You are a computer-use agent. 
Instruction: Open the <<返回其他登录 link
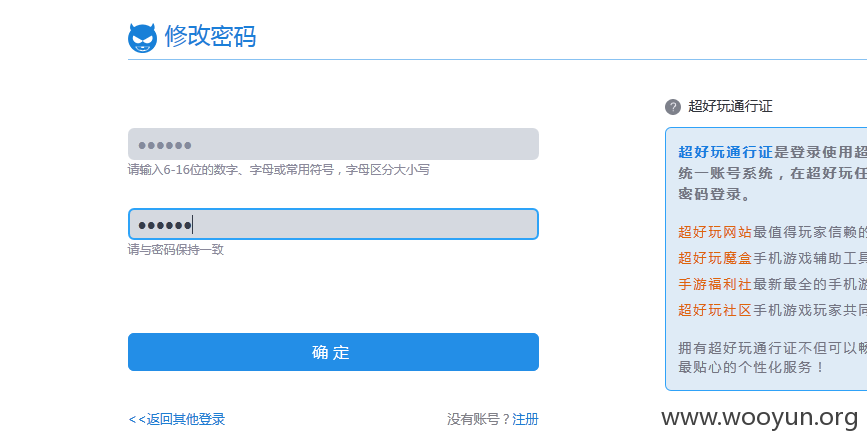pos(177,419)
